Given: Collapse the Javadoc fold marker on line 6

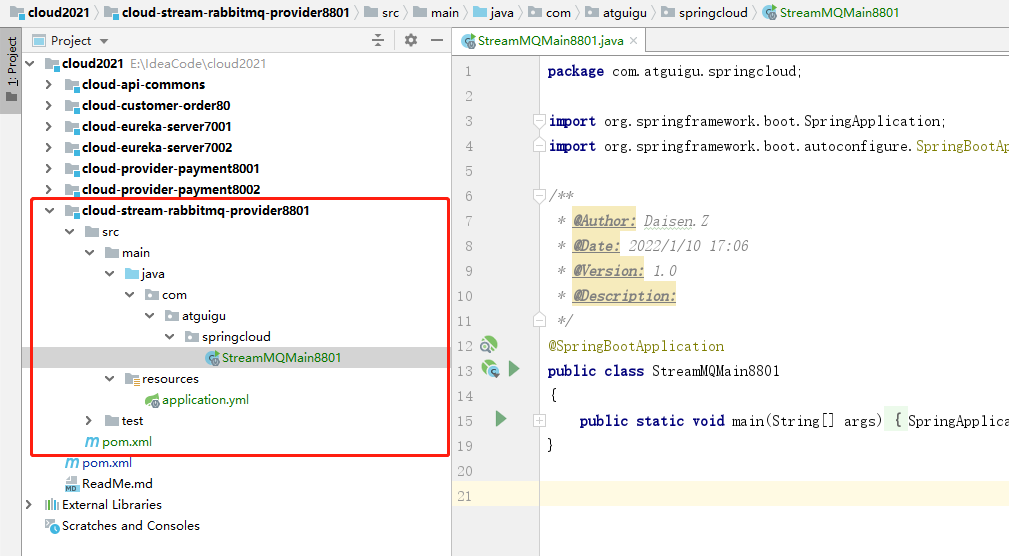Looking at the screenshot, I should (x=539, y=196).
